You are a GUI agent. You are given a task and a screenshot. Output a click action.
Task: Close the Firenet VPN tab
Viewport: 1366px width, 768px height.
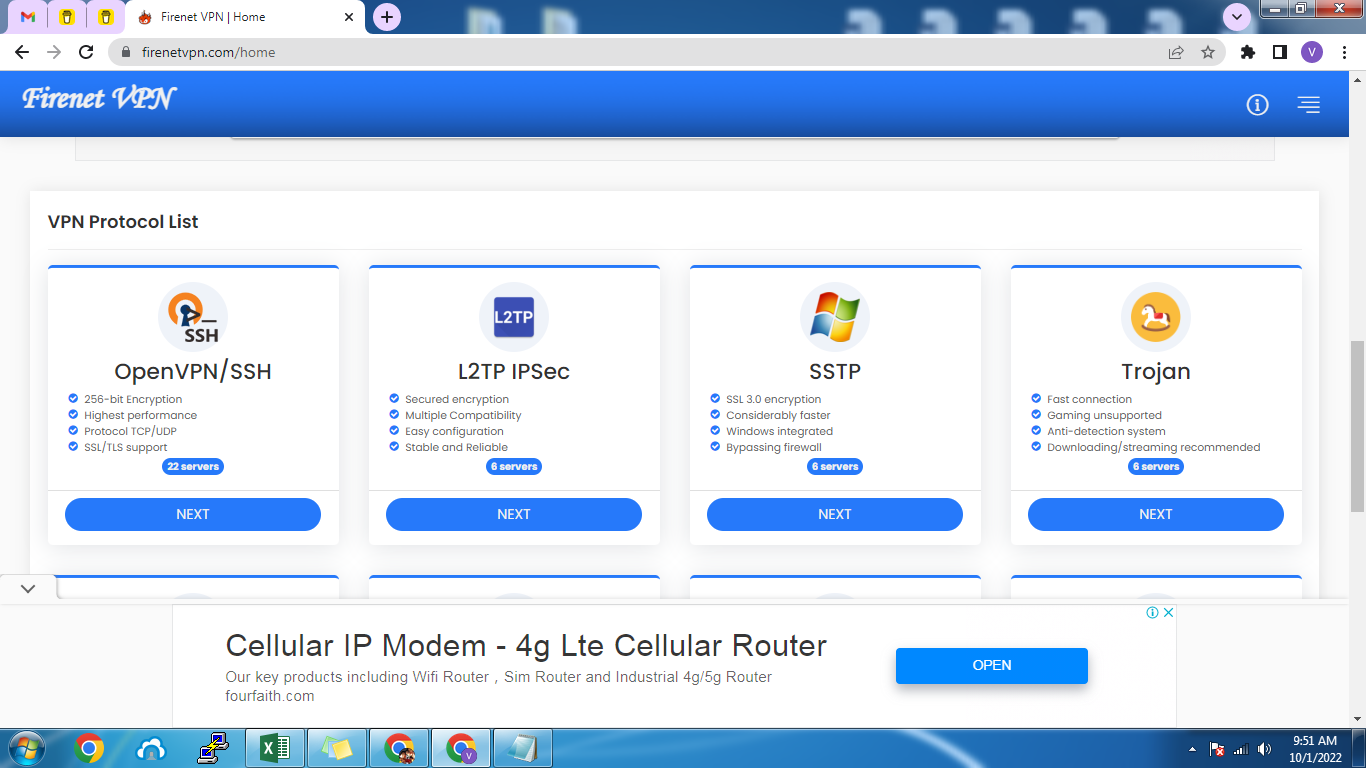pos(349,17)
